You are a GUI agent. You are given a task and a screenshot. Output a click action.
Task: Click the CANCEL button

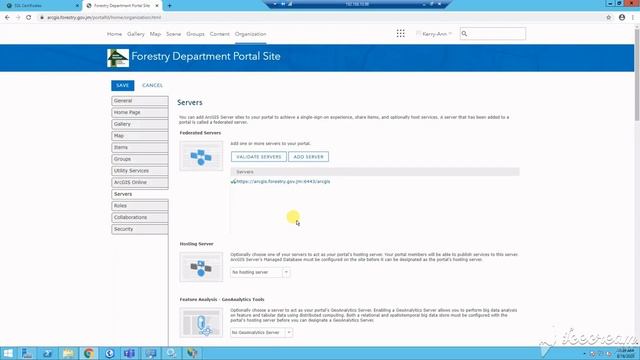(x=152, y=85)
